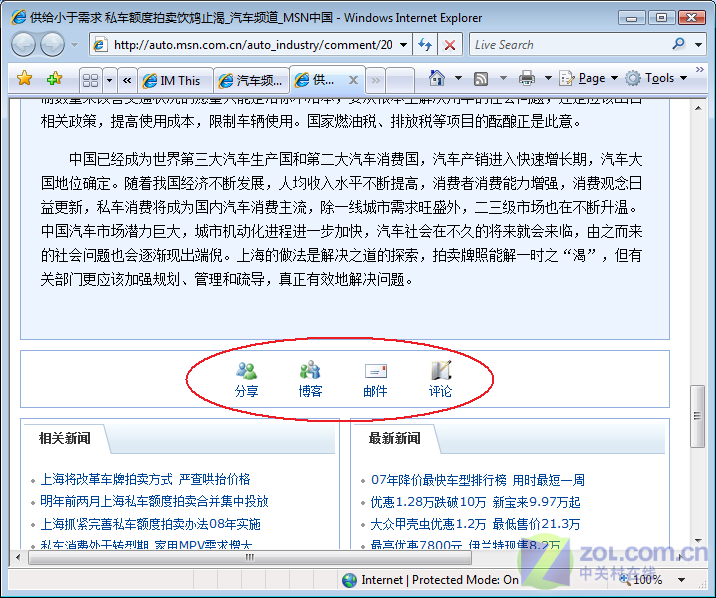Screen dimensions: 716x598
Task: Click the 博客 blog icon
Action: [x=310, y=370]
